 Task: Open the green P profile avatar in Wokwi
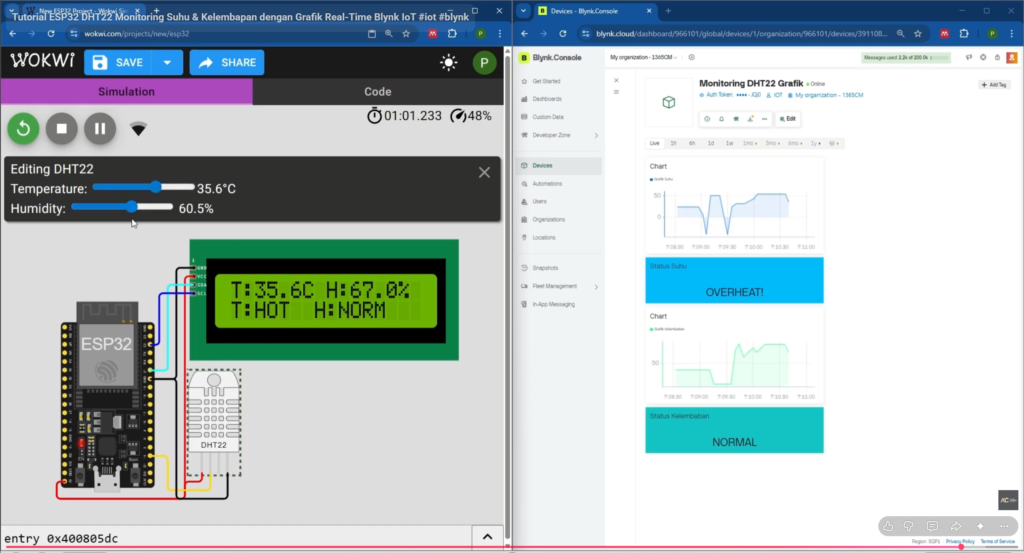click(484, 63)
